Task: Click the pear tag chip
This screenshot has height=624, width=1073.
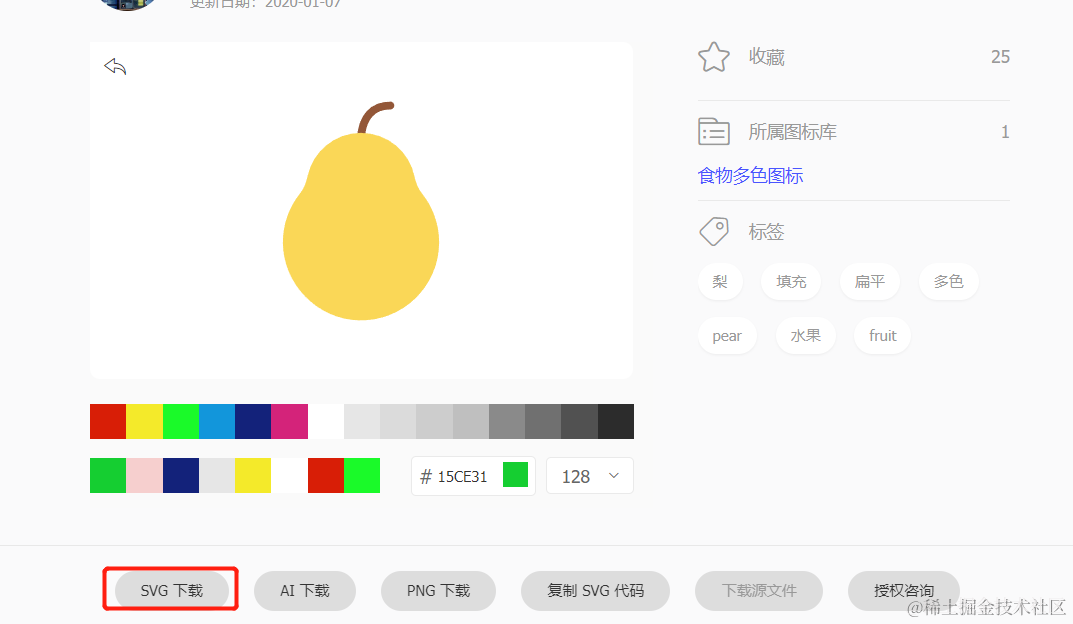Action: (727, 336)
